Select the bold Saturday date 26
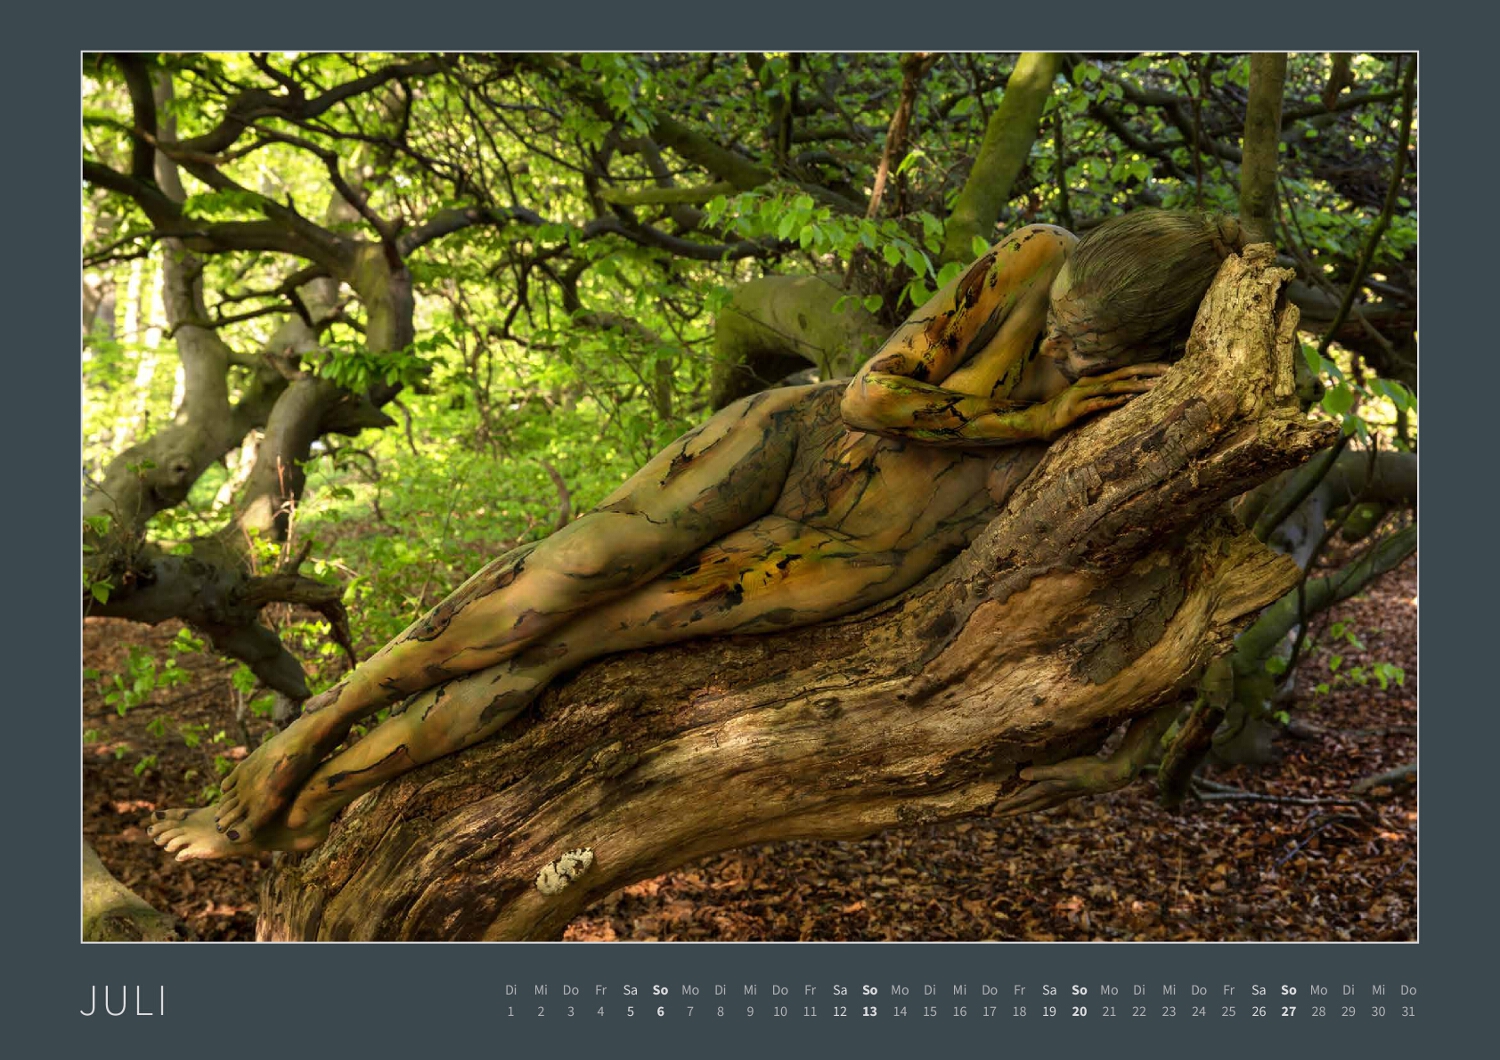1500x1060 pixels. 1259,1011
